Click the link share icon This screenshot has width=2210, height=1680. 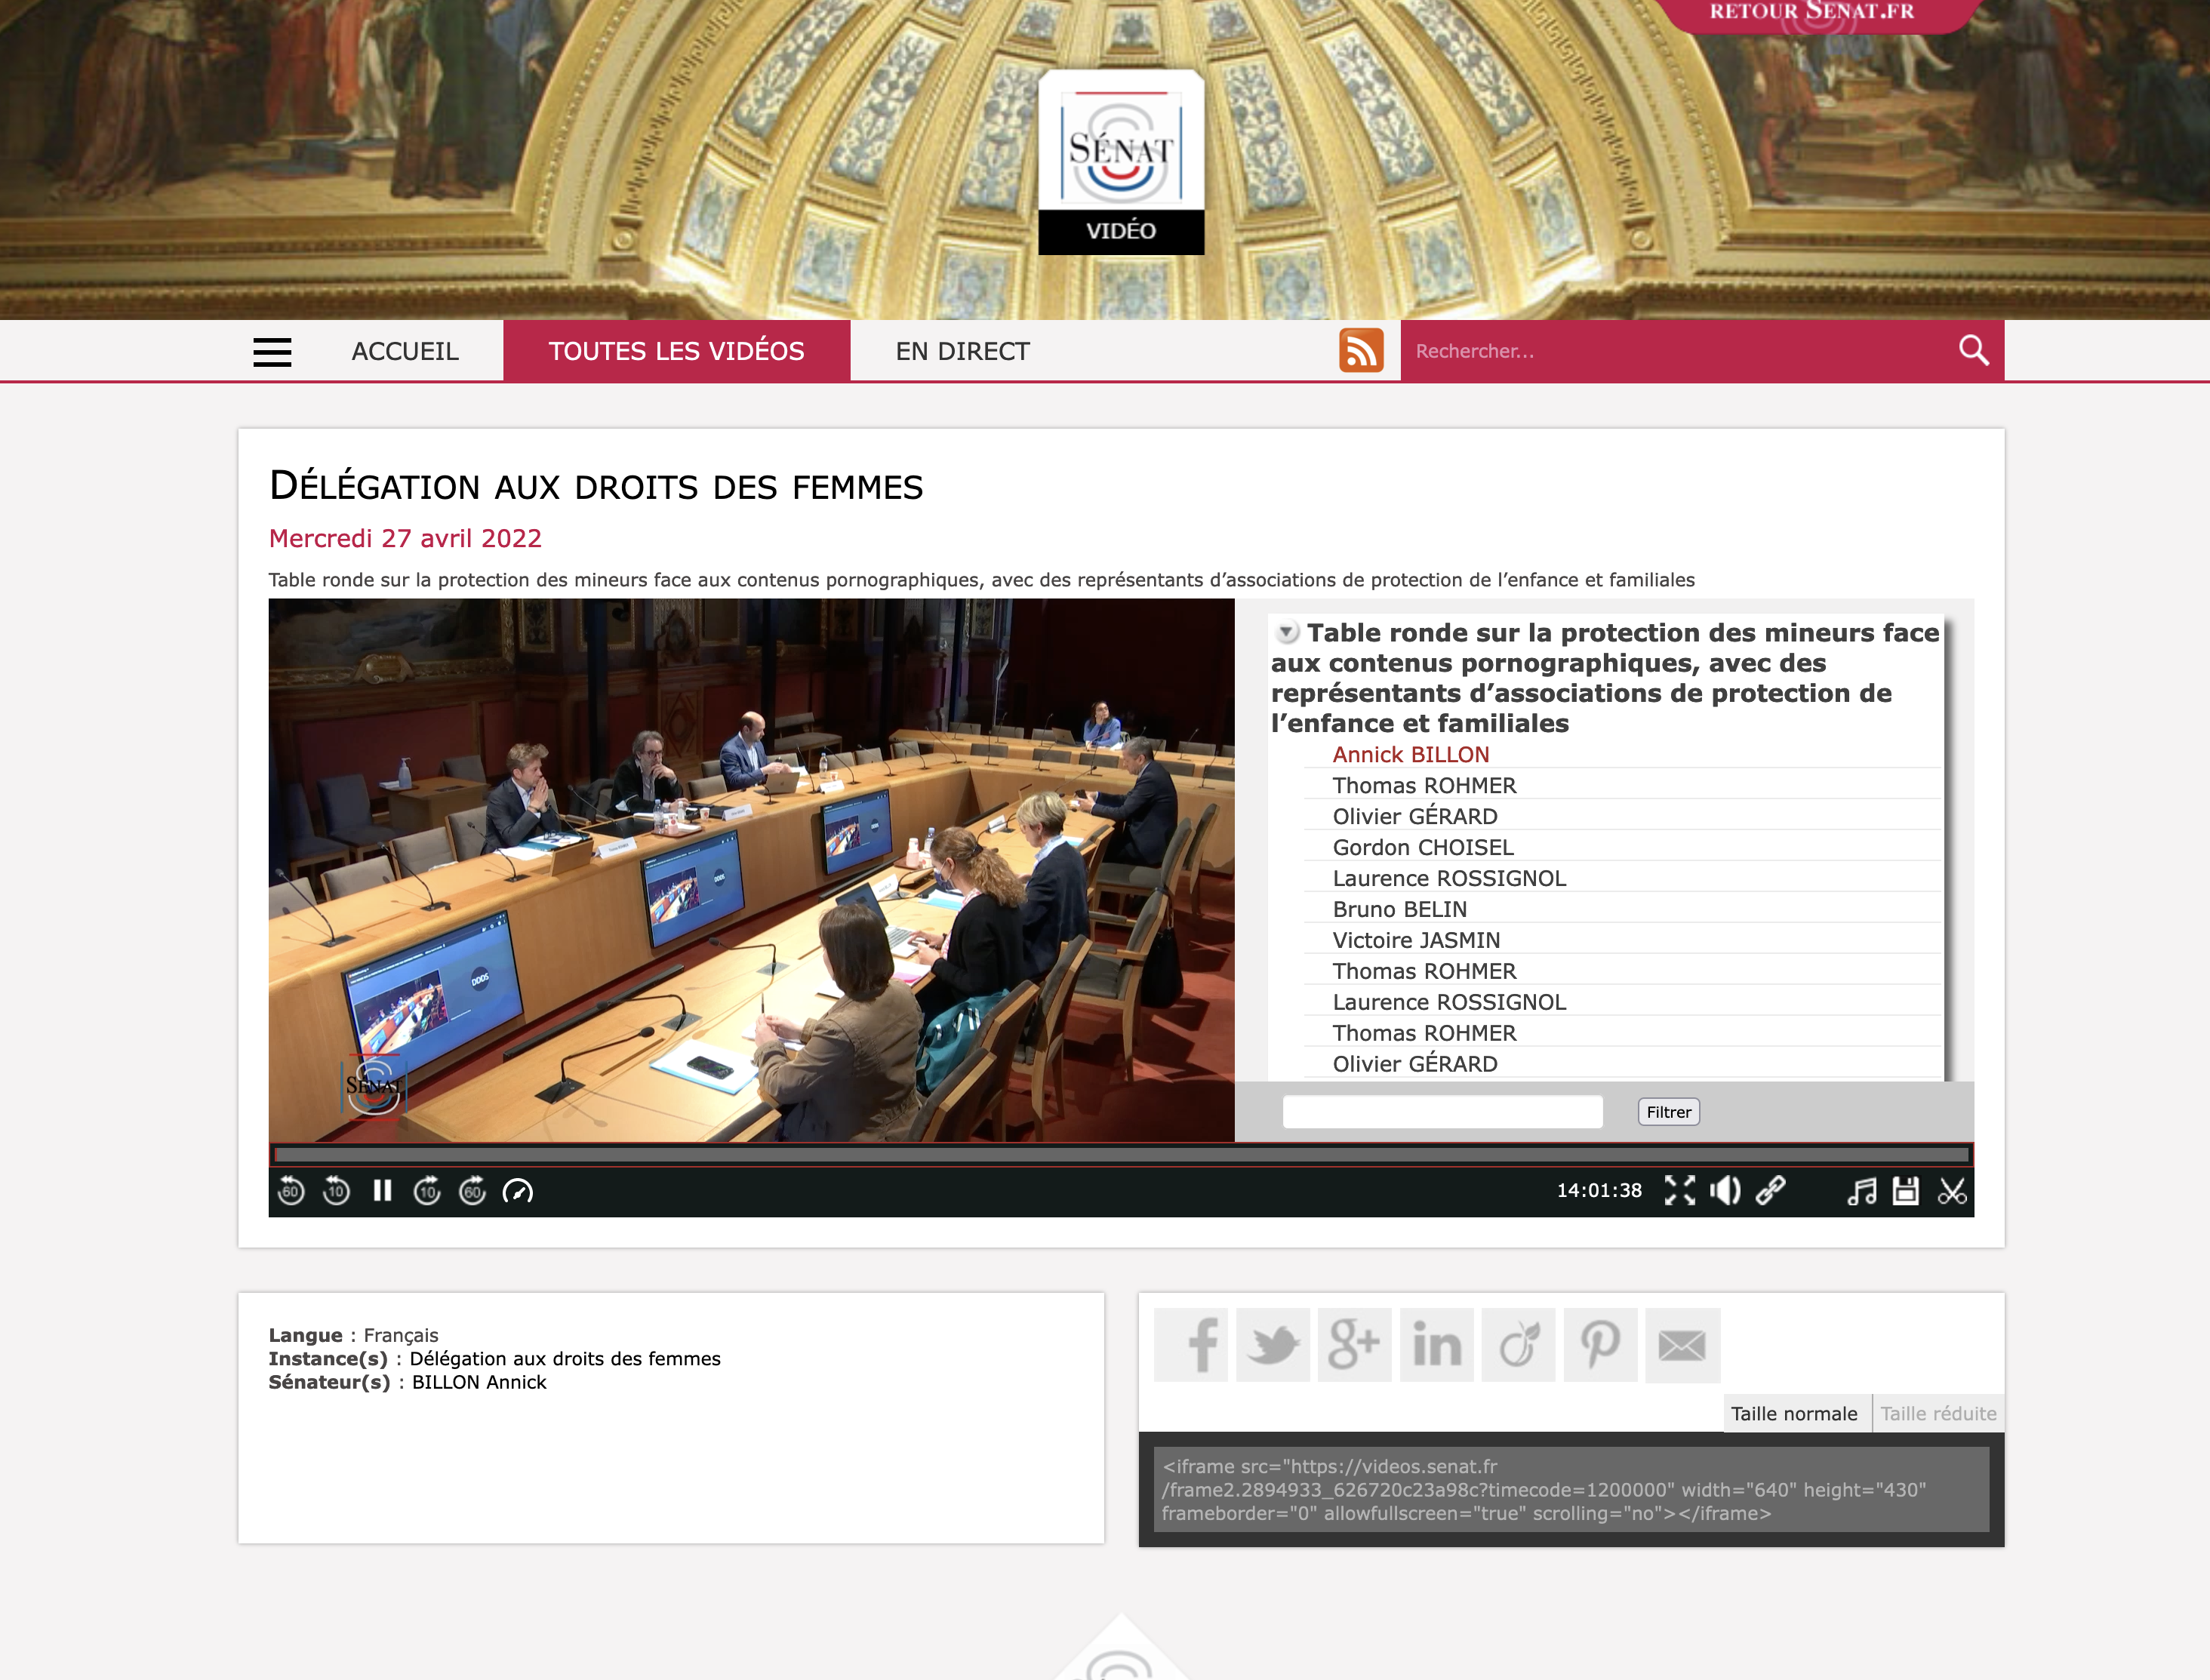point(1771,1190)
